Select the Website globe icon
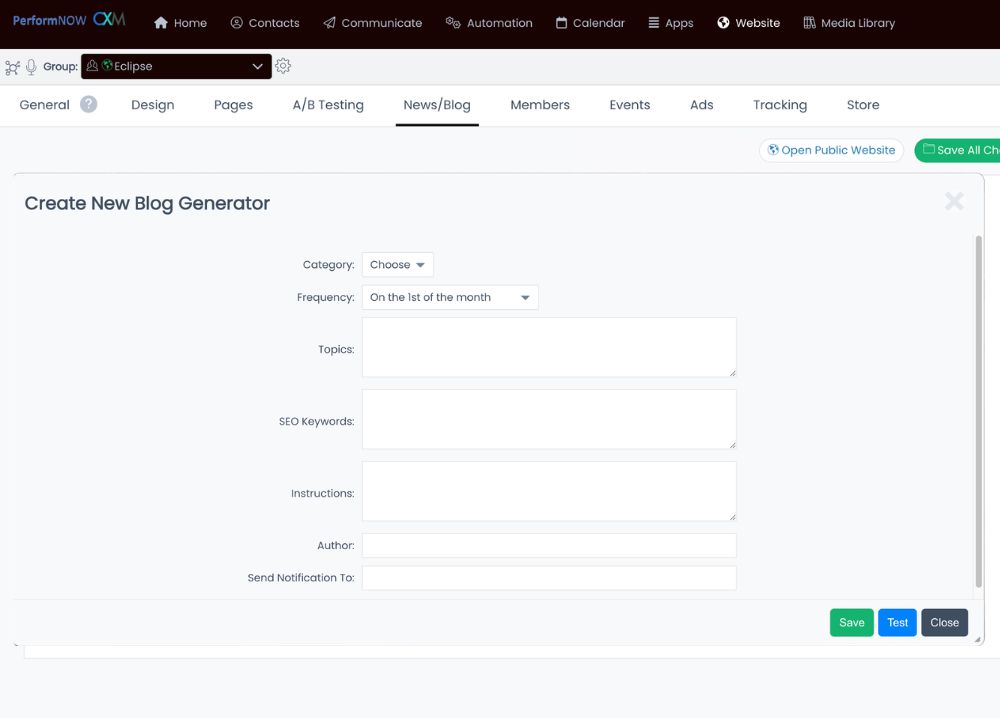The image size is (1000, 718). (x=722, y=22)
